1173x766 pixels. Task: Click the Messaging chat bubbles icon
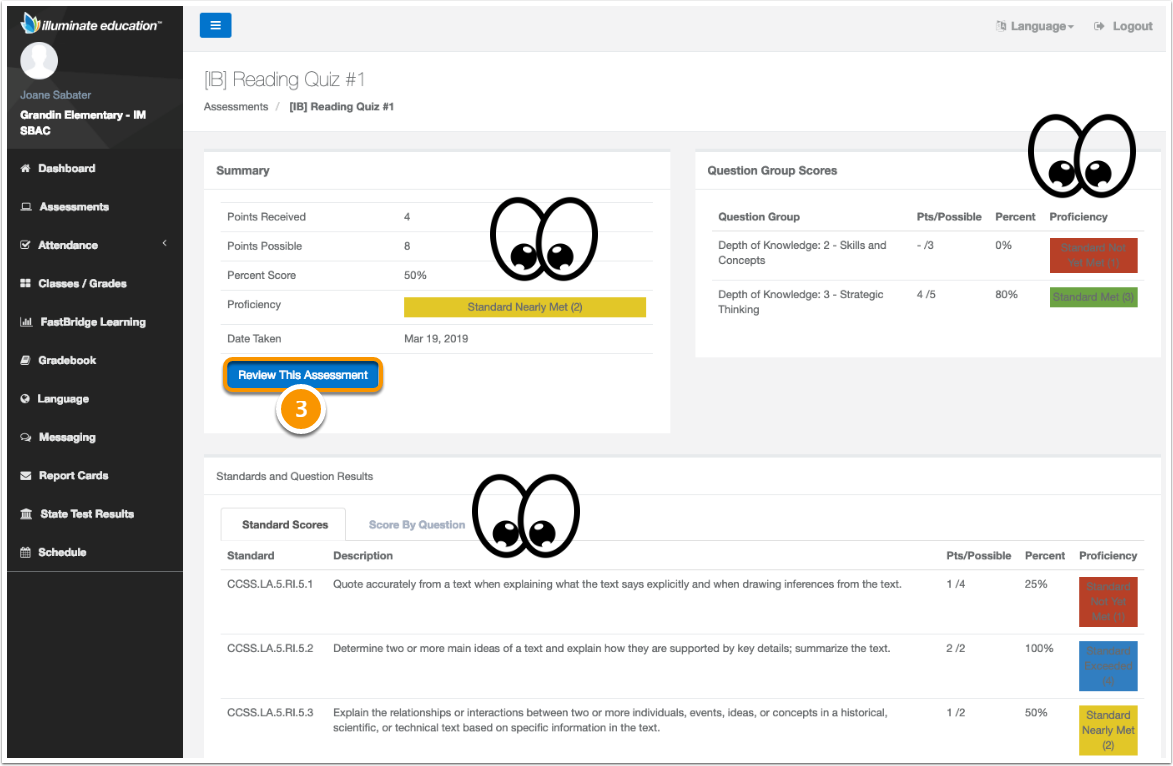(x=26, y=437)
